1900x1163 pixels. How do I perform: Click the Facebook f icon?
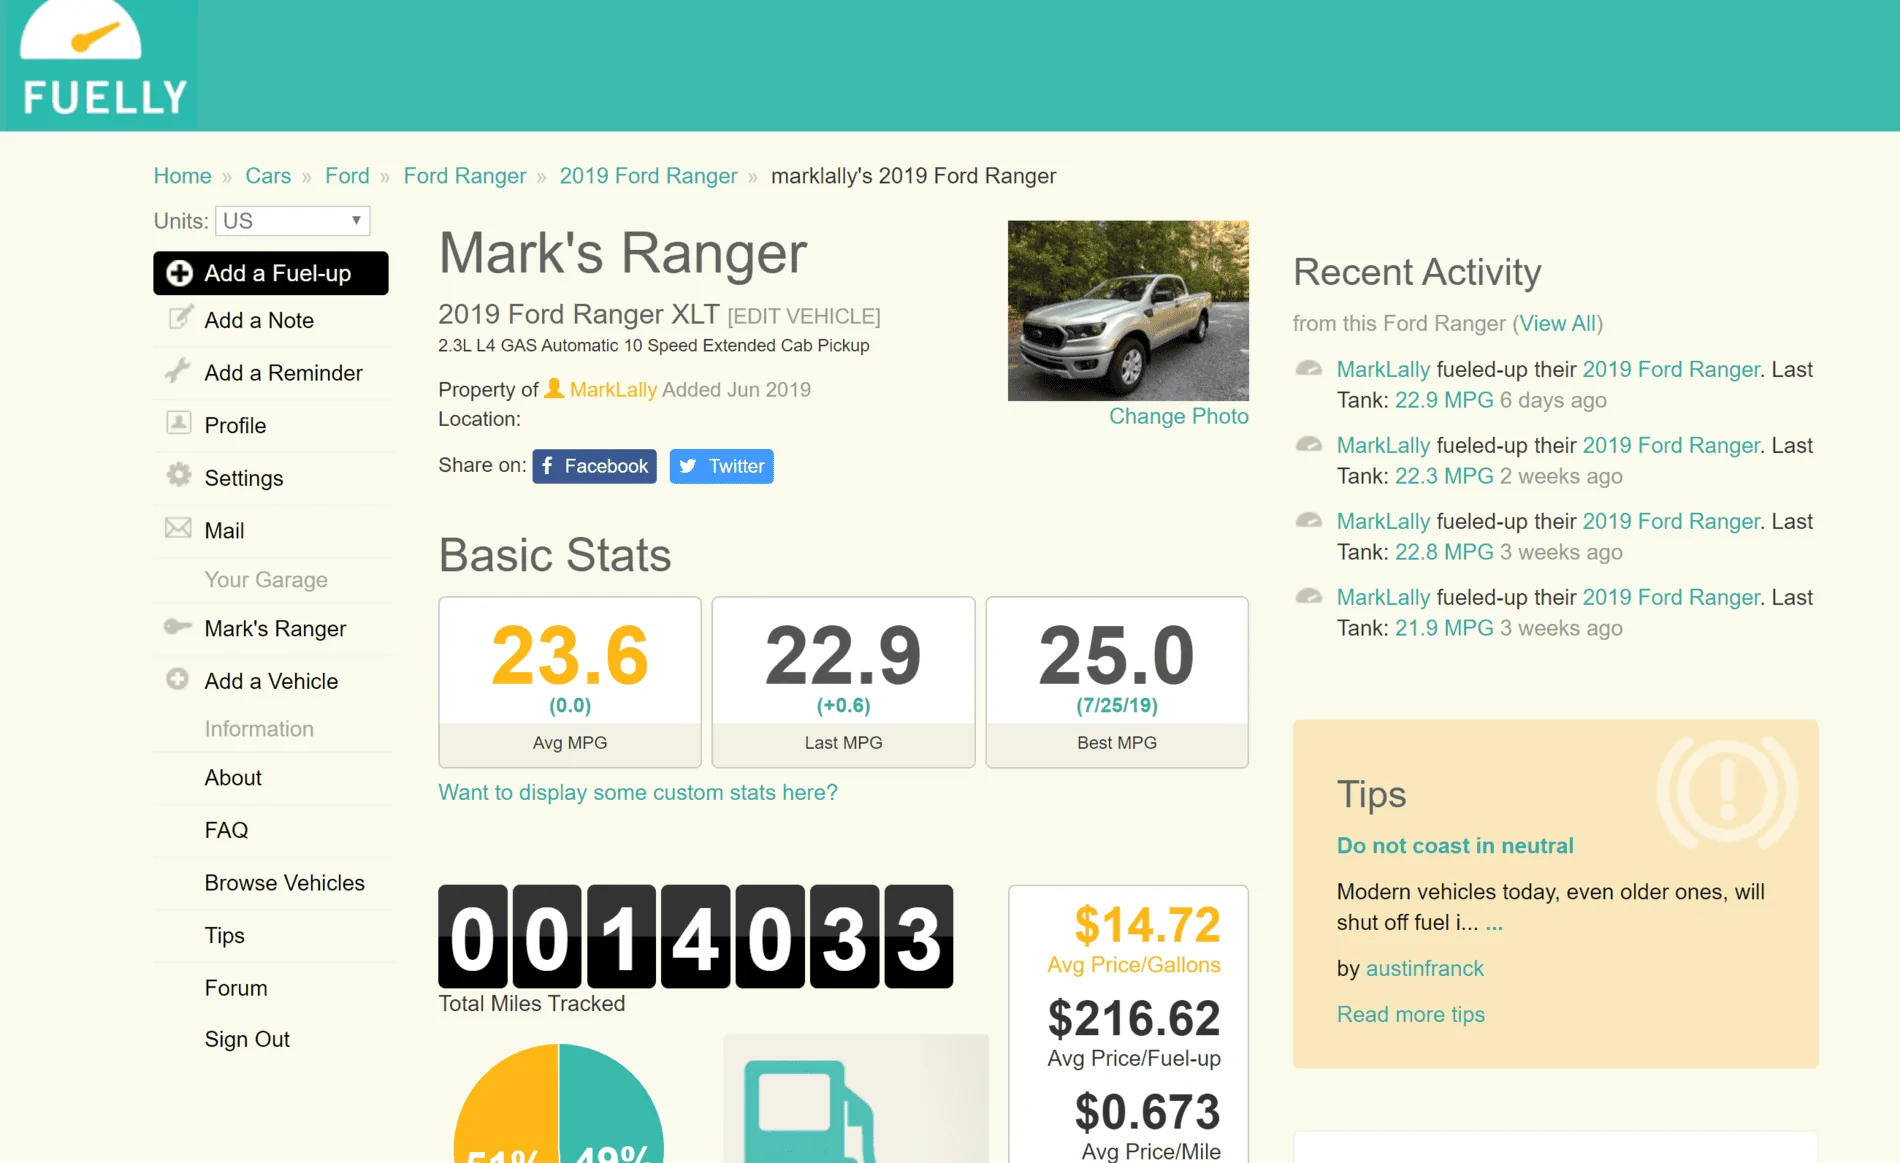(x=548, y=466)
